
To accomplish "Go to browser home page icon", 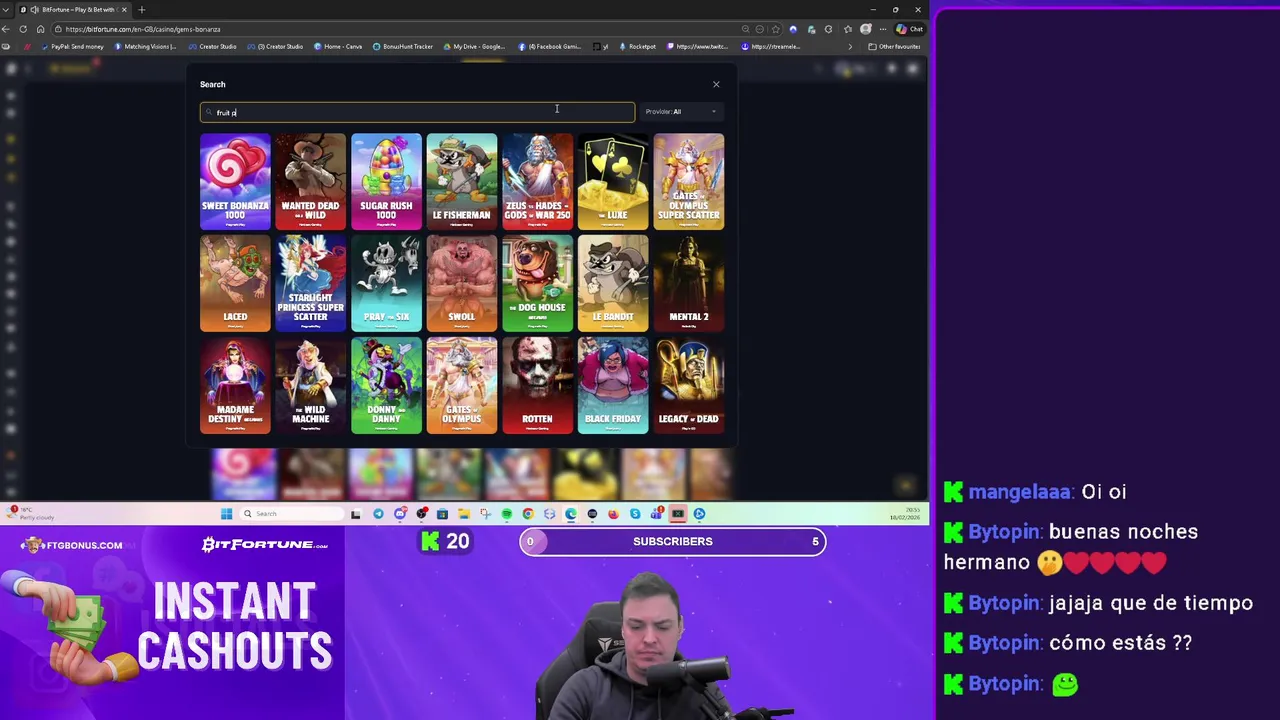I will click(39, 29).
